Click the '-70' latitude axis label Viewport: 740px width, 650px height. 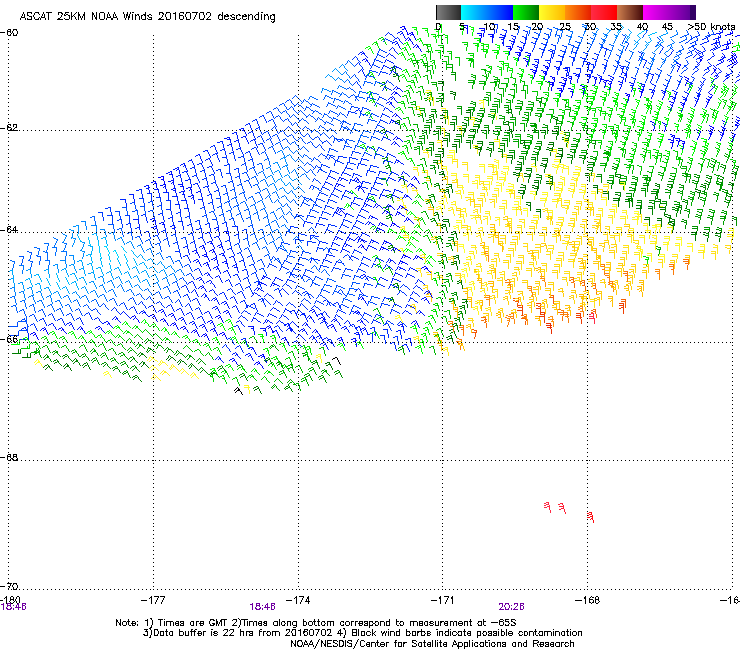pyautogui.click(x=9, y=586)
